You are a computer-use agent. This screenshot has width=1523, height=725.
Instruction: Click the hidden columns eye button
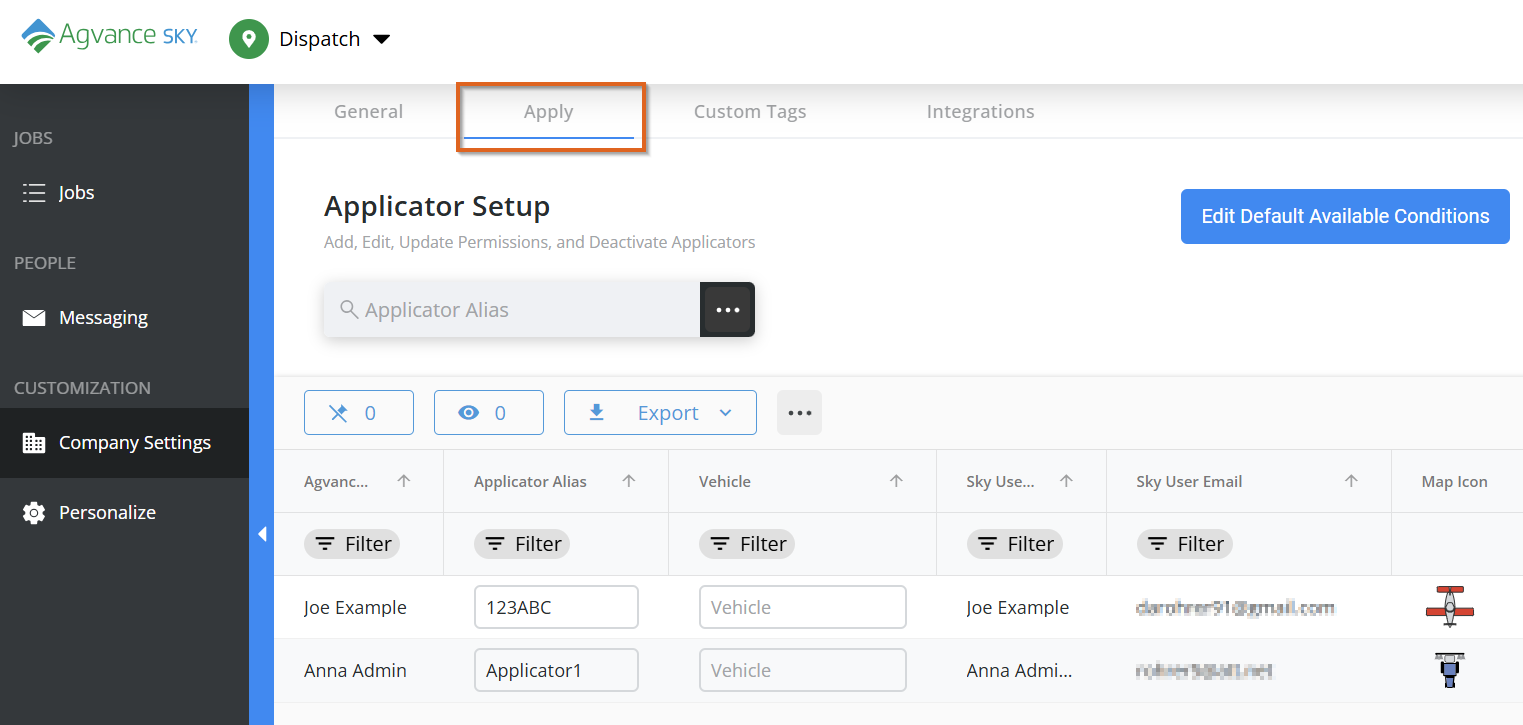(489, 413)
